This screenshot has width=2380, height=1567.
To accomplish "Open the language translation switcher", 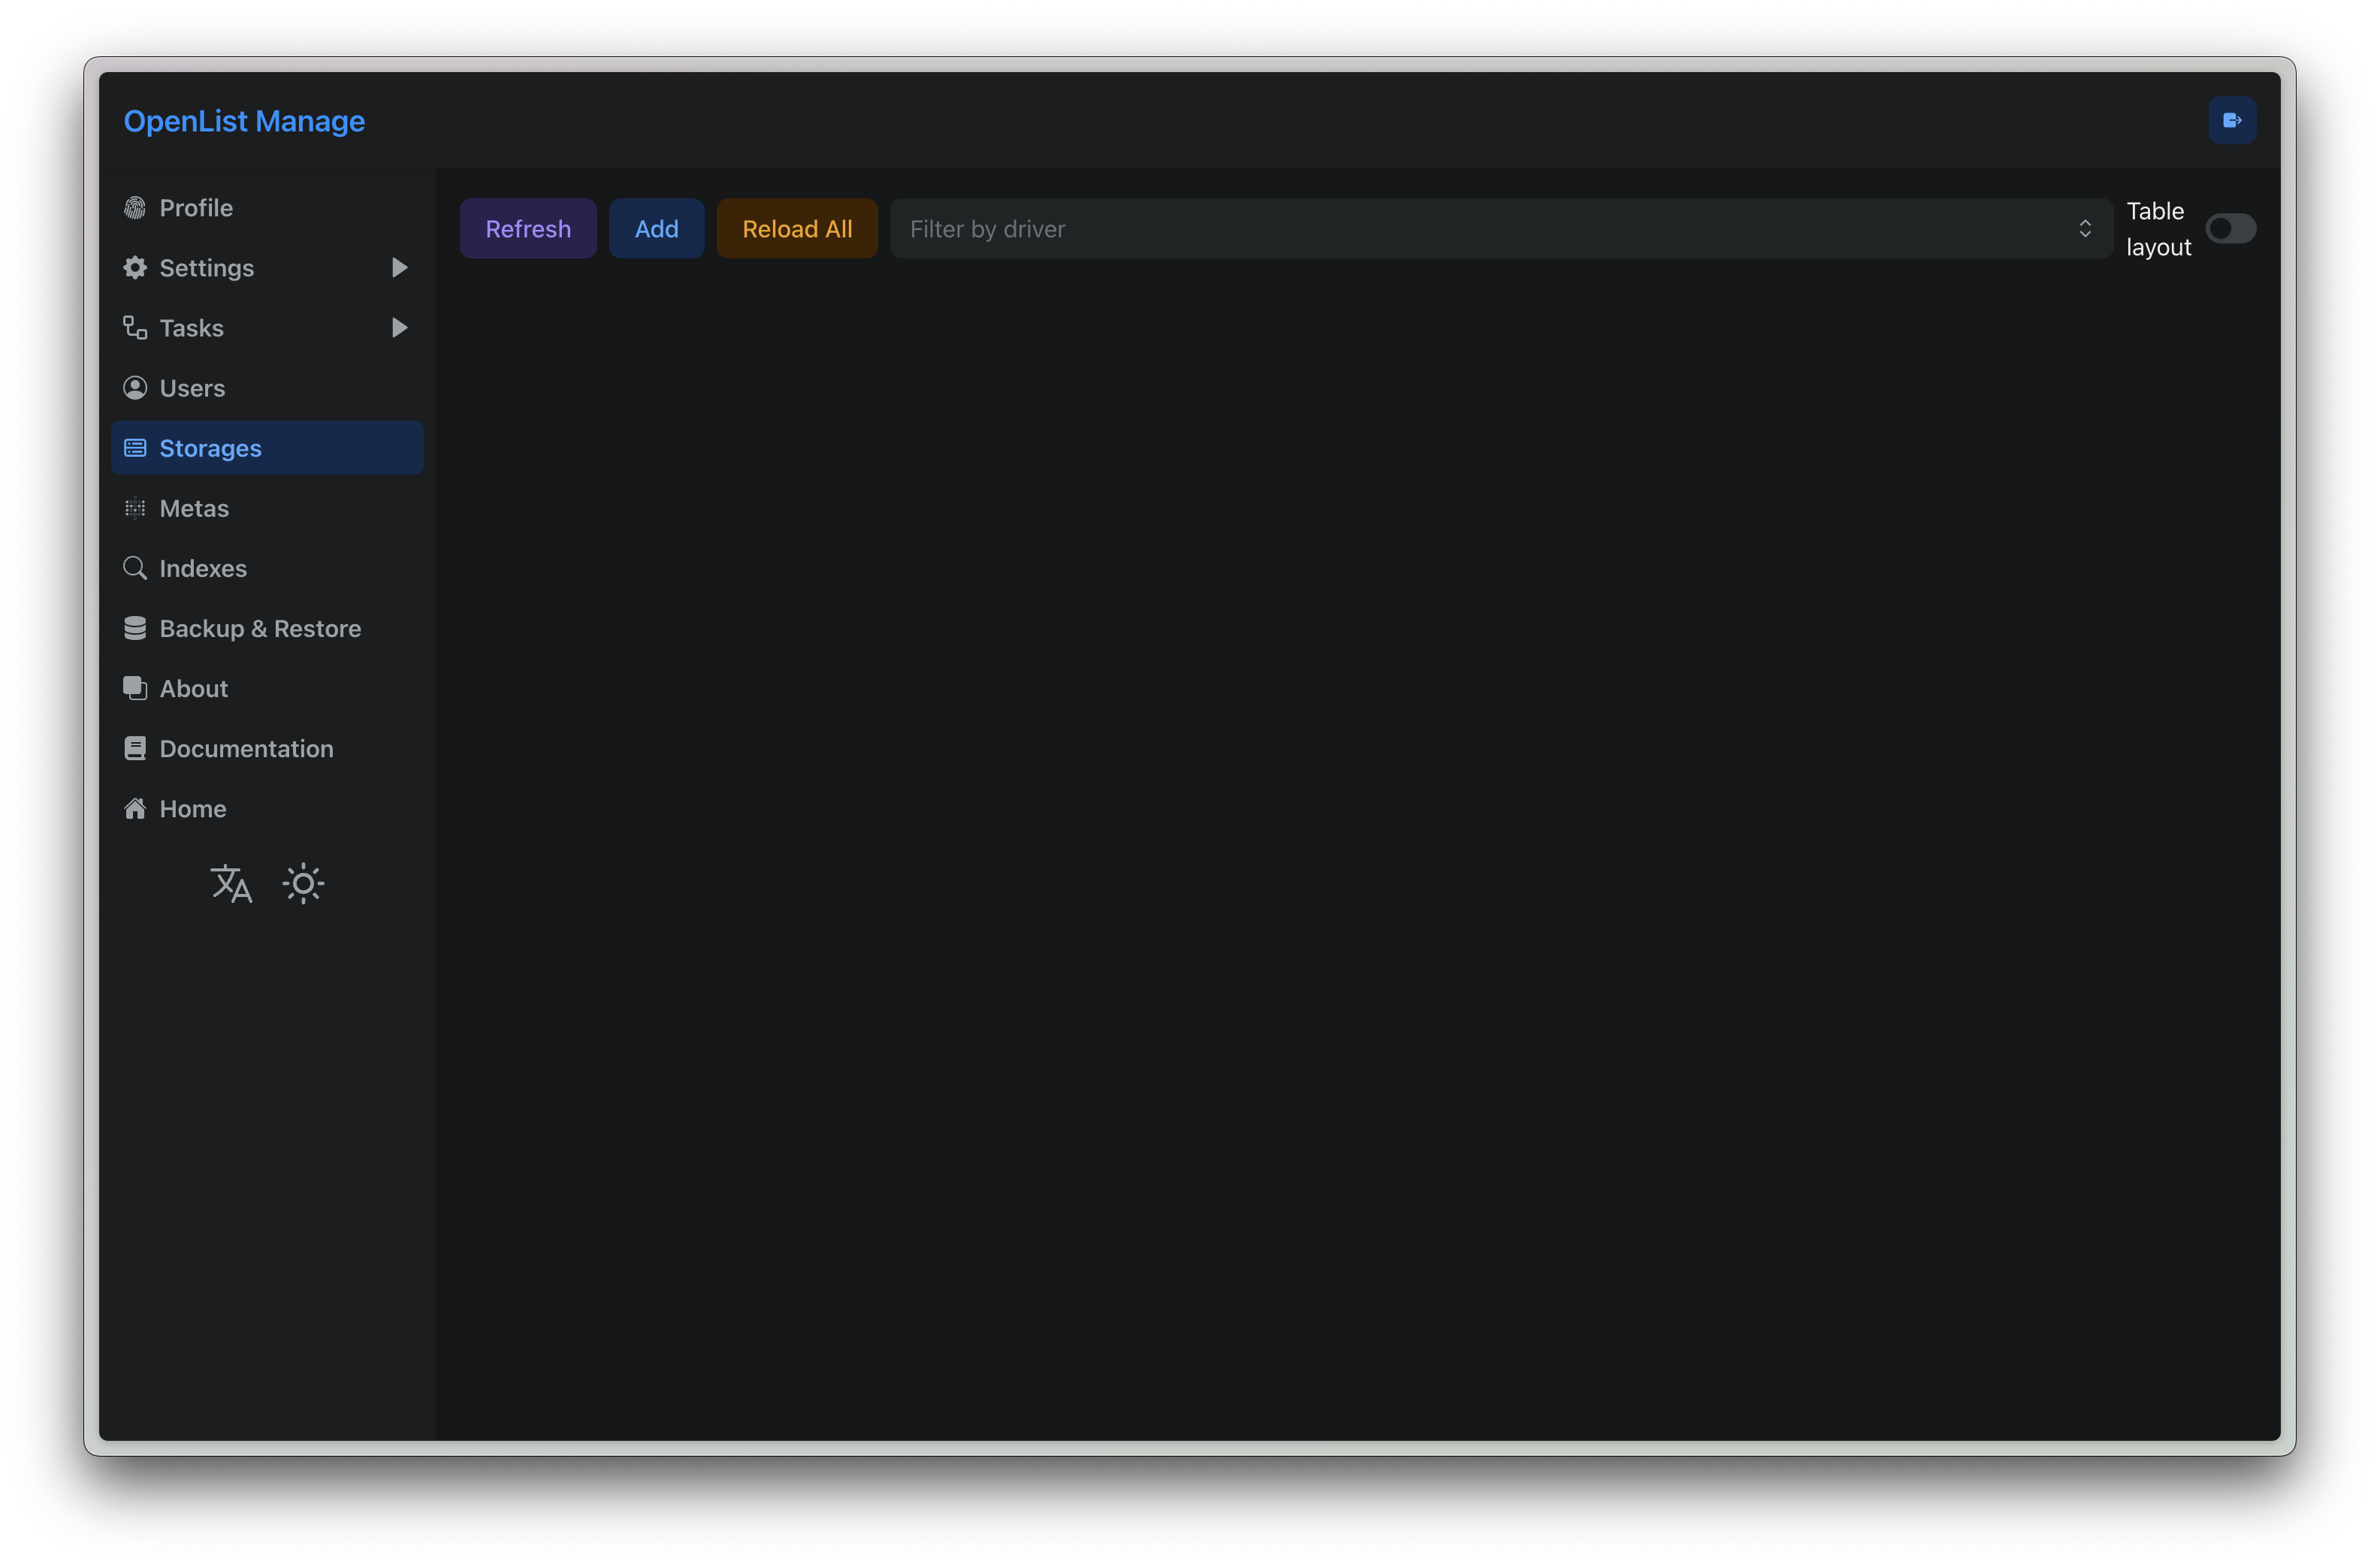I will pos(231,883).
